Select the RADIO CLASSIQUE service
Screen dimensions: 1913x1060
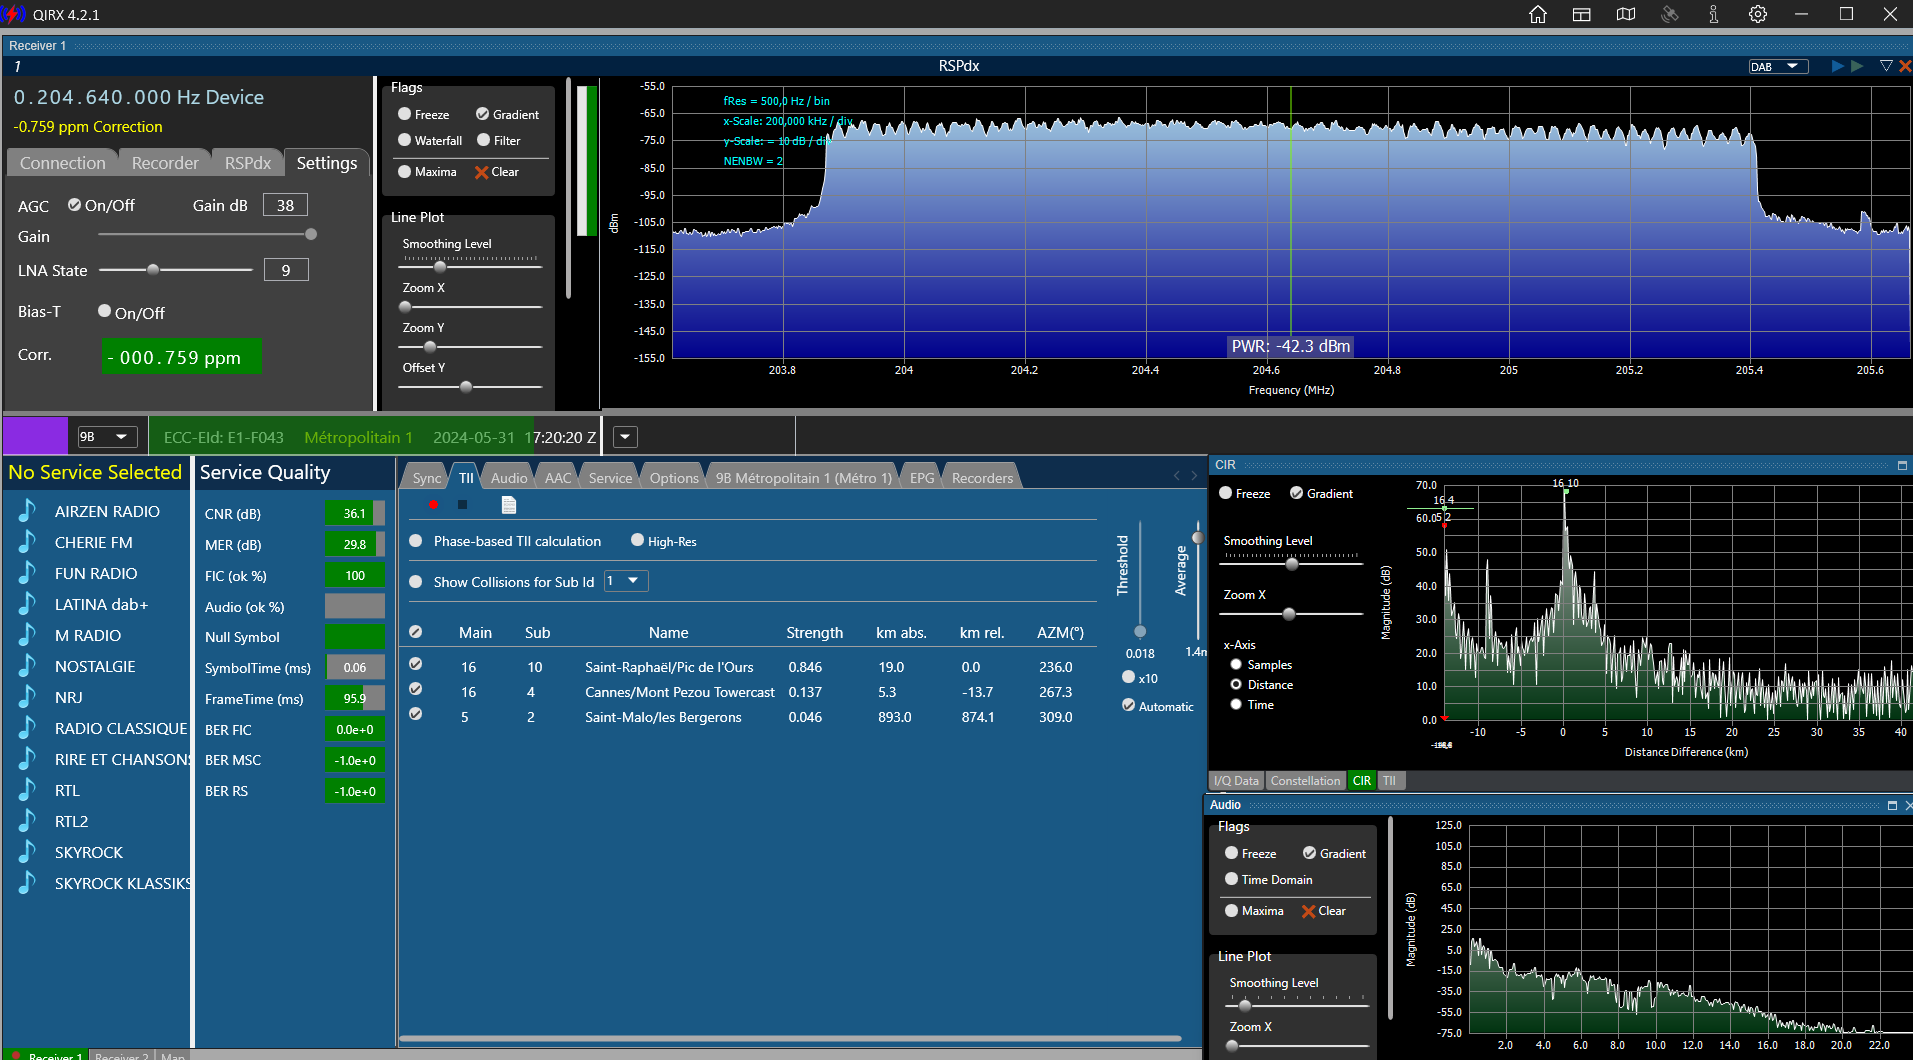click(x=121, y=728)
